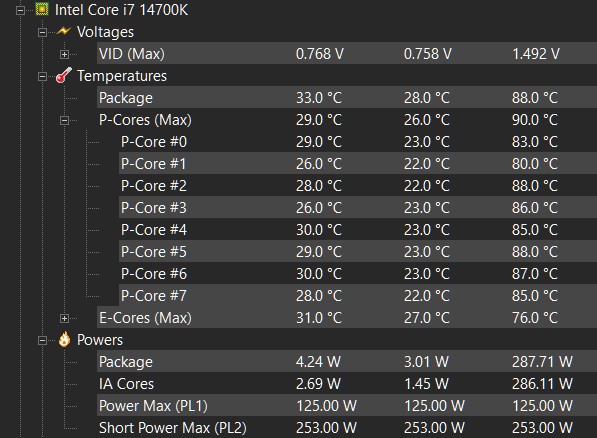Click the Package minimum temperature 28.0 °C
The width and height of the screenshot is (597, 438).
[427, 98]
